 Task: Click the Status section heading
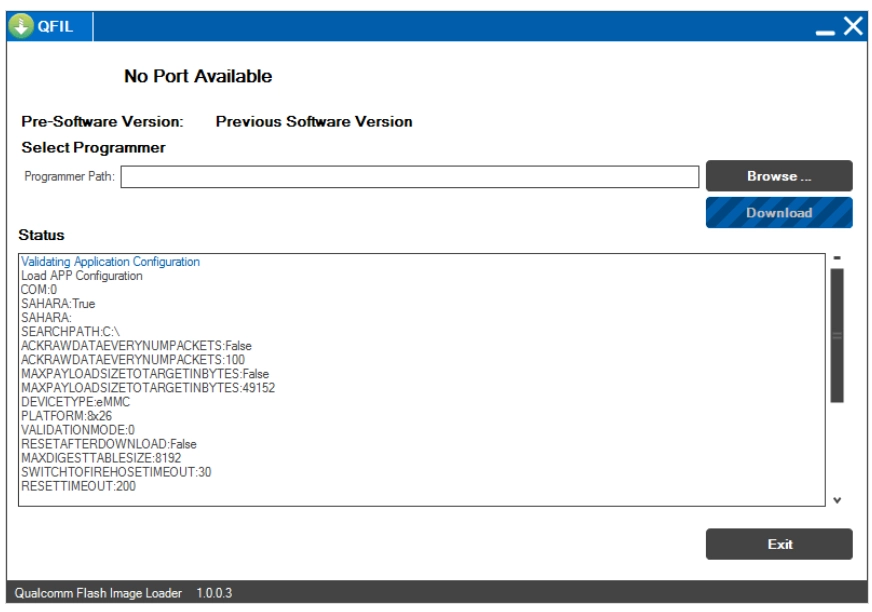pyautogui.click(x=41, y=232)
